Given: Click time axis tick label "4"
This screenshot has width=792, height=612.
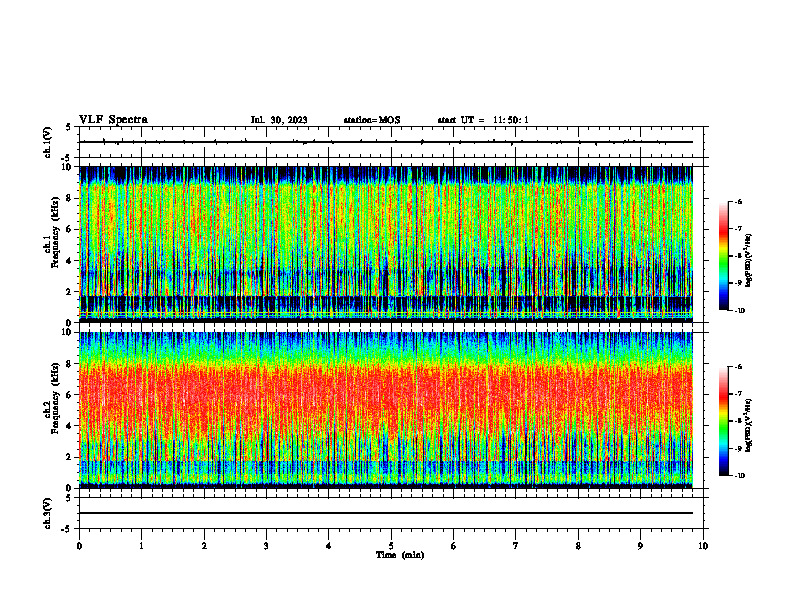Looking at the screenshot, I should tap(329, 546).
